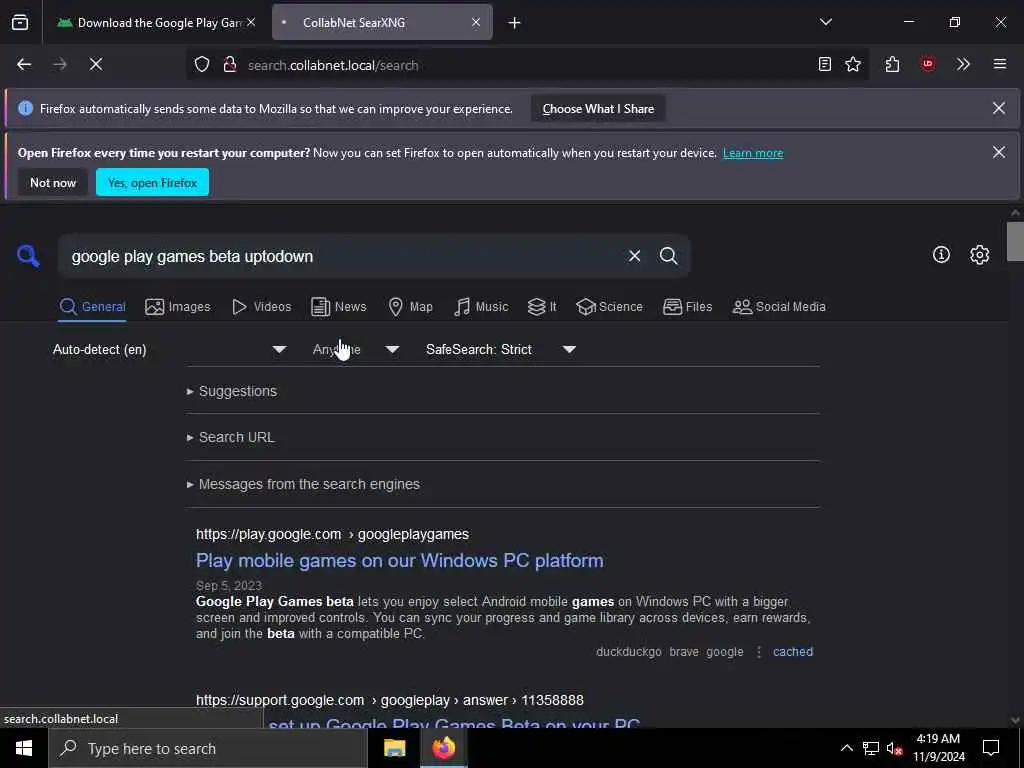Screen dimensions: 1024x768
Task: Click the muted volume tray icon
Action: point(894,748)
